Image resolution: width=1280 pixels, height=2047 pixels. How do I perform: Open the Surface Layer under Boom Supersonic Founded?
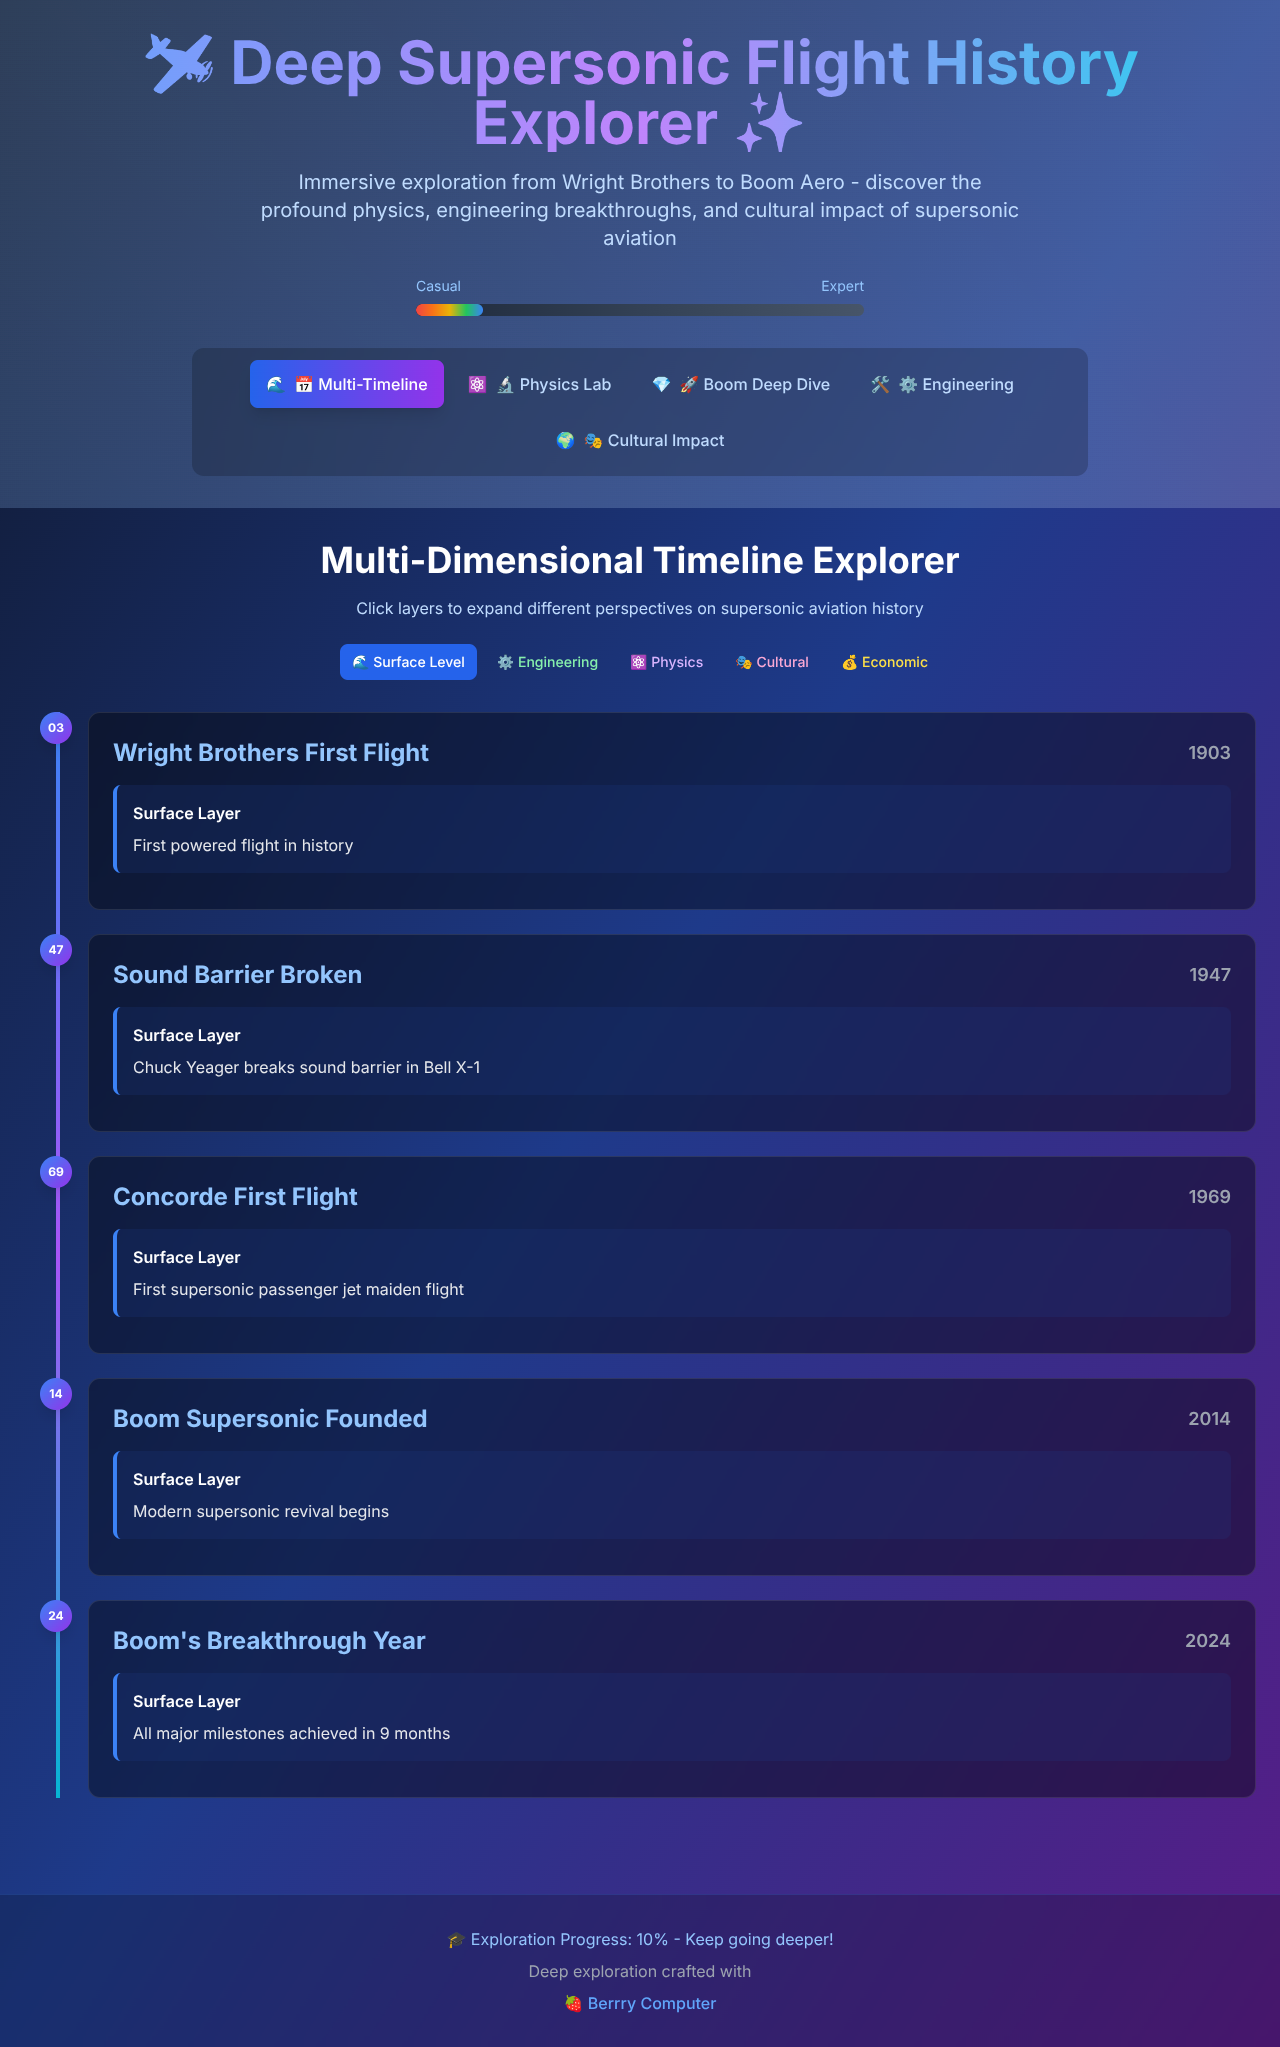[672, 1495]
